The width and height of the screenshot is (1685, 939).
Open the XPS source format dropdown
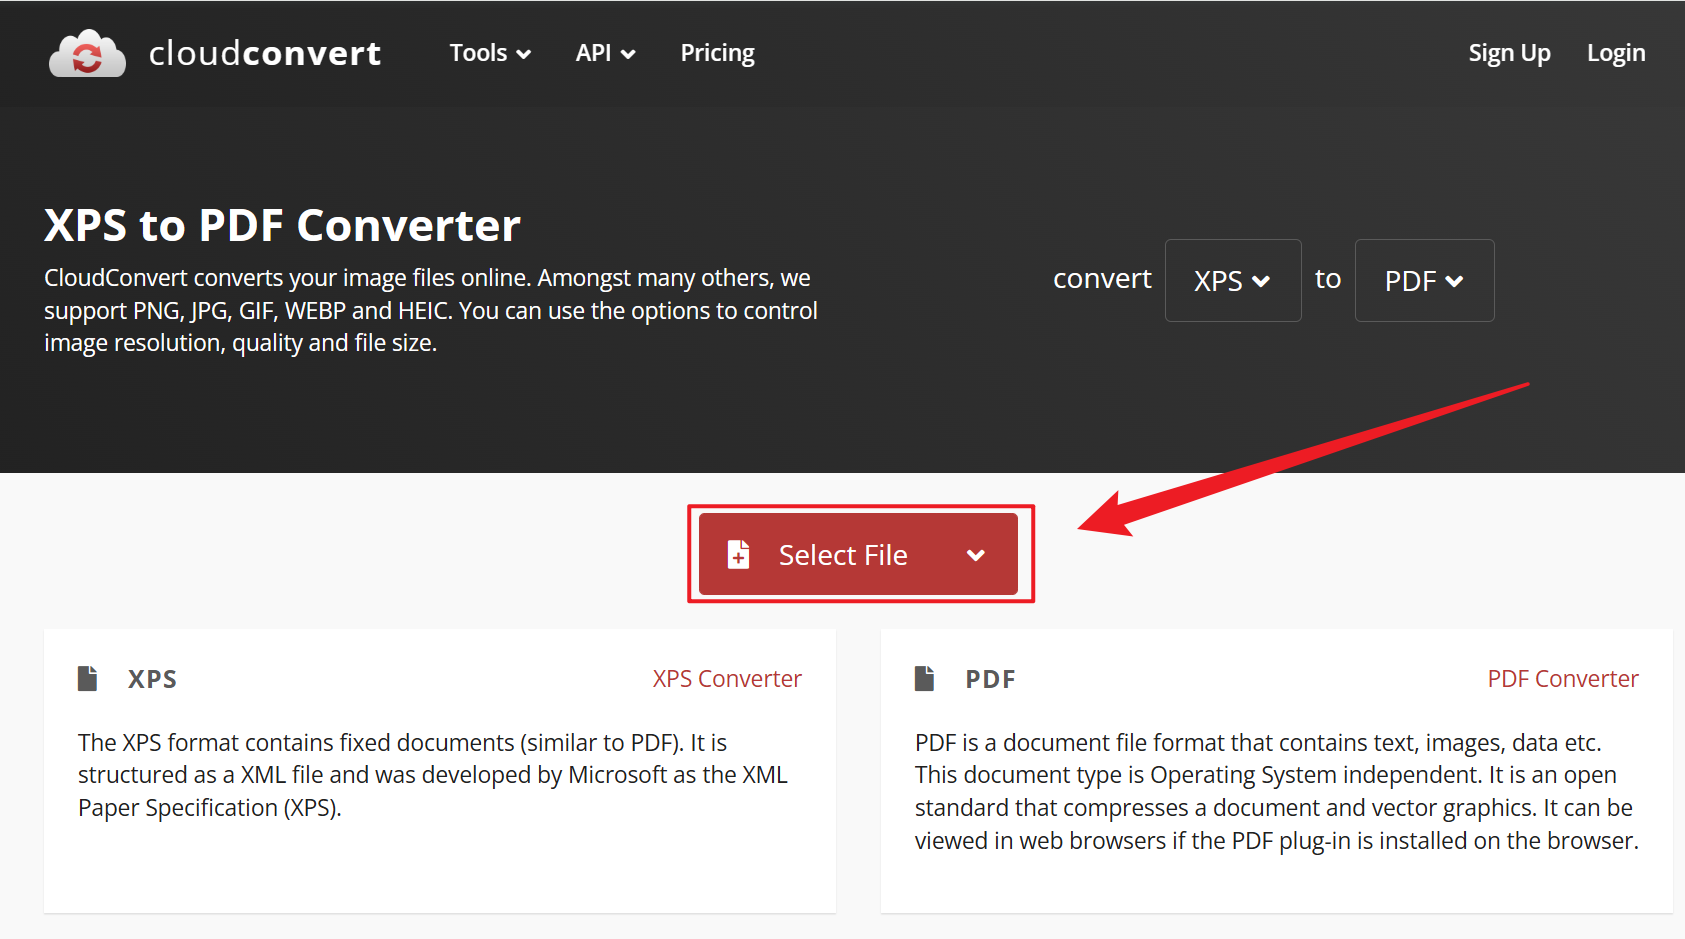pos(1233,280)
